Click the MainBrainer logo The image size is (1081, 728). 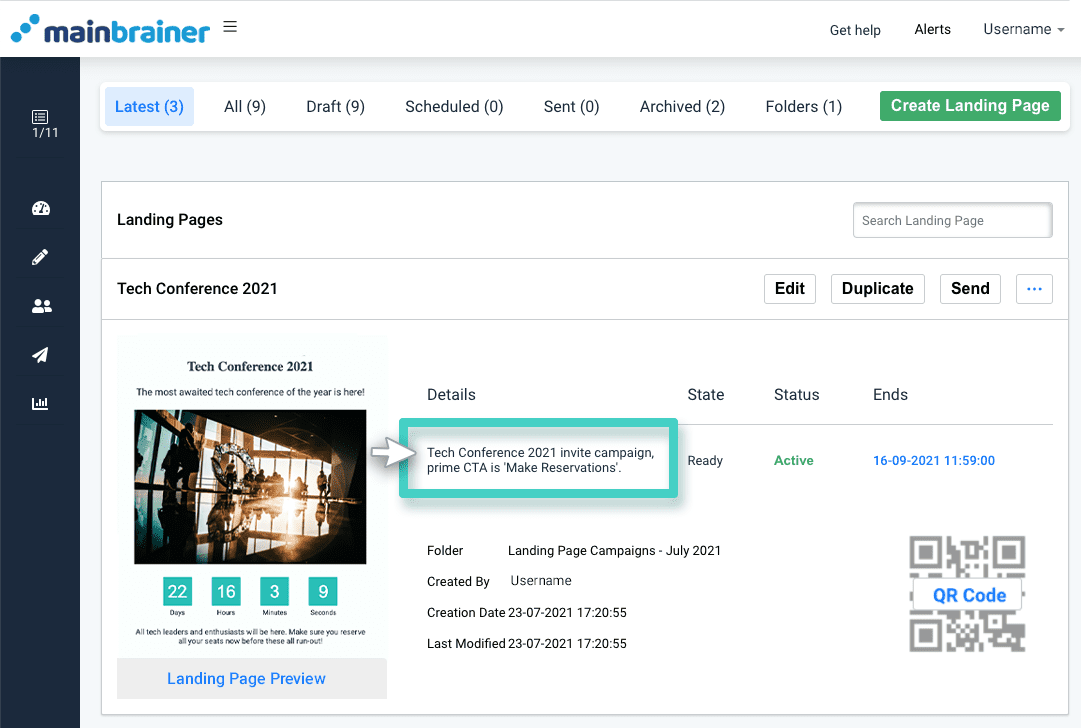pyautogui.click(x=110, y=28)
